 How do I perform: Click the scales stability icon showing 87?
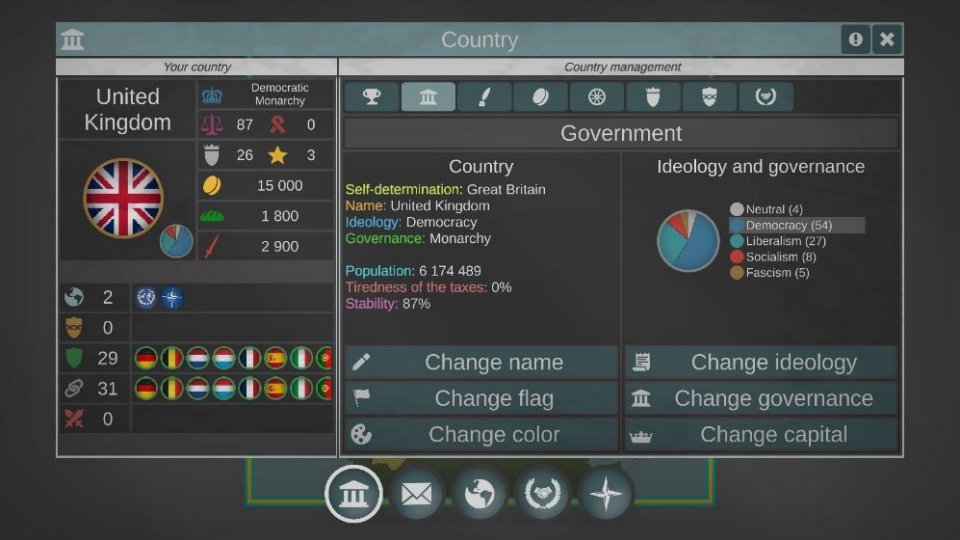pyautogui.click(x=212, y=125)
